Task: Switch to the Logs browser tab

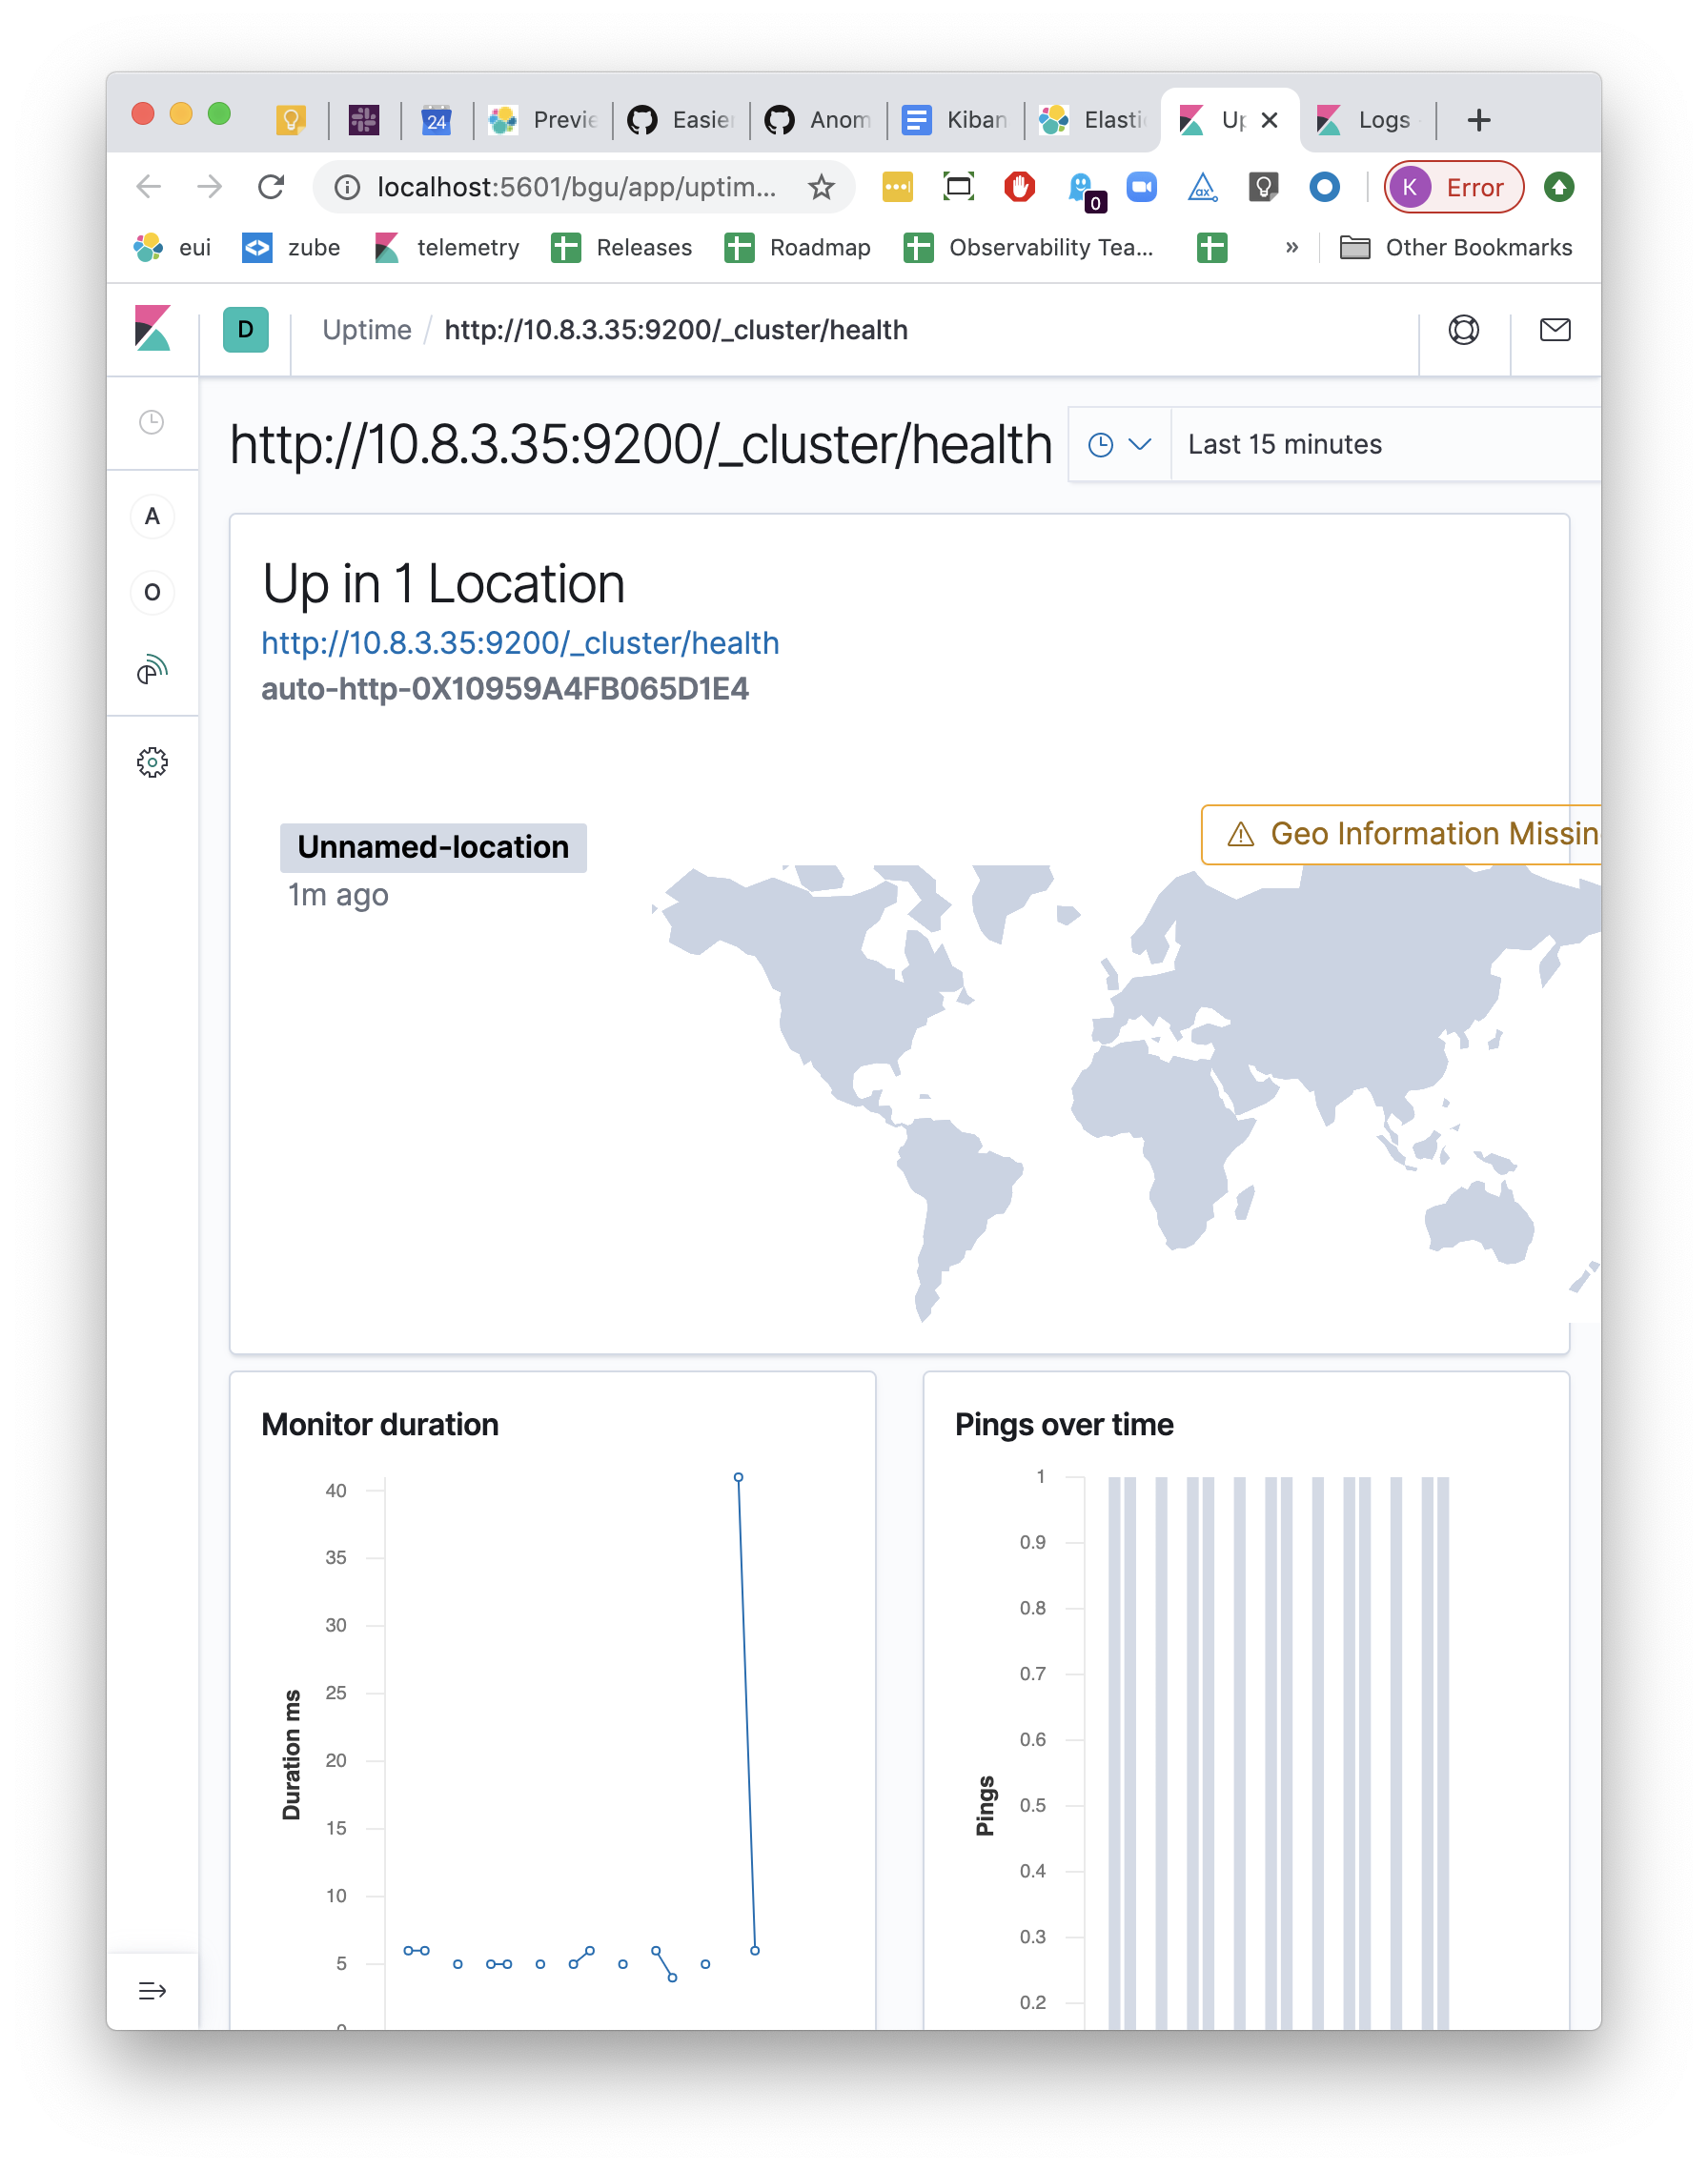Action: click(x=1368, y=120)
